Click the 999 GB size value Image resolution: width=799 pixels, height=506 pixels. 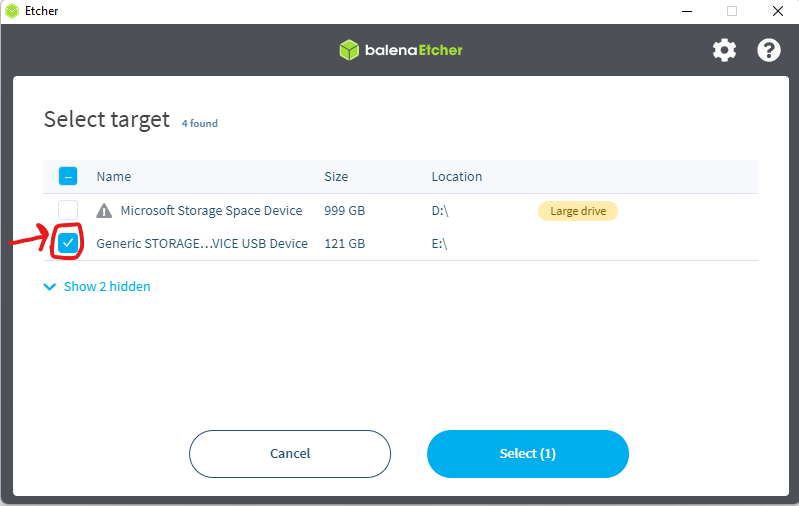click(344, 210)
